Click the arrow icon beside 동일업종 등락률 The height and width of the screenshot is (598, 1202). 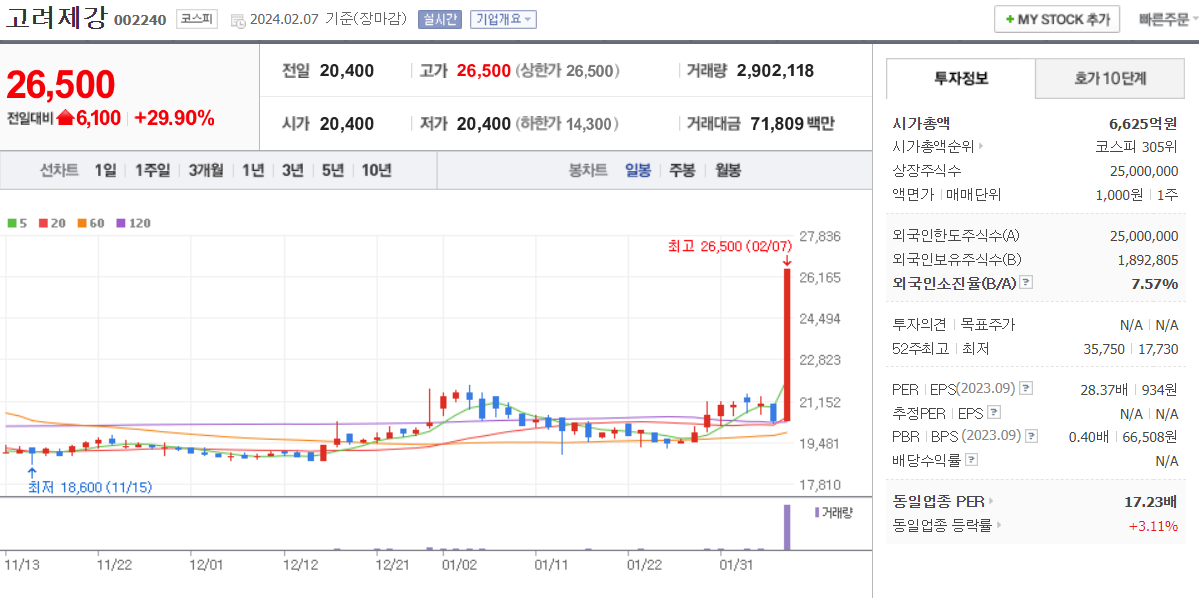[x=998, y=525]
